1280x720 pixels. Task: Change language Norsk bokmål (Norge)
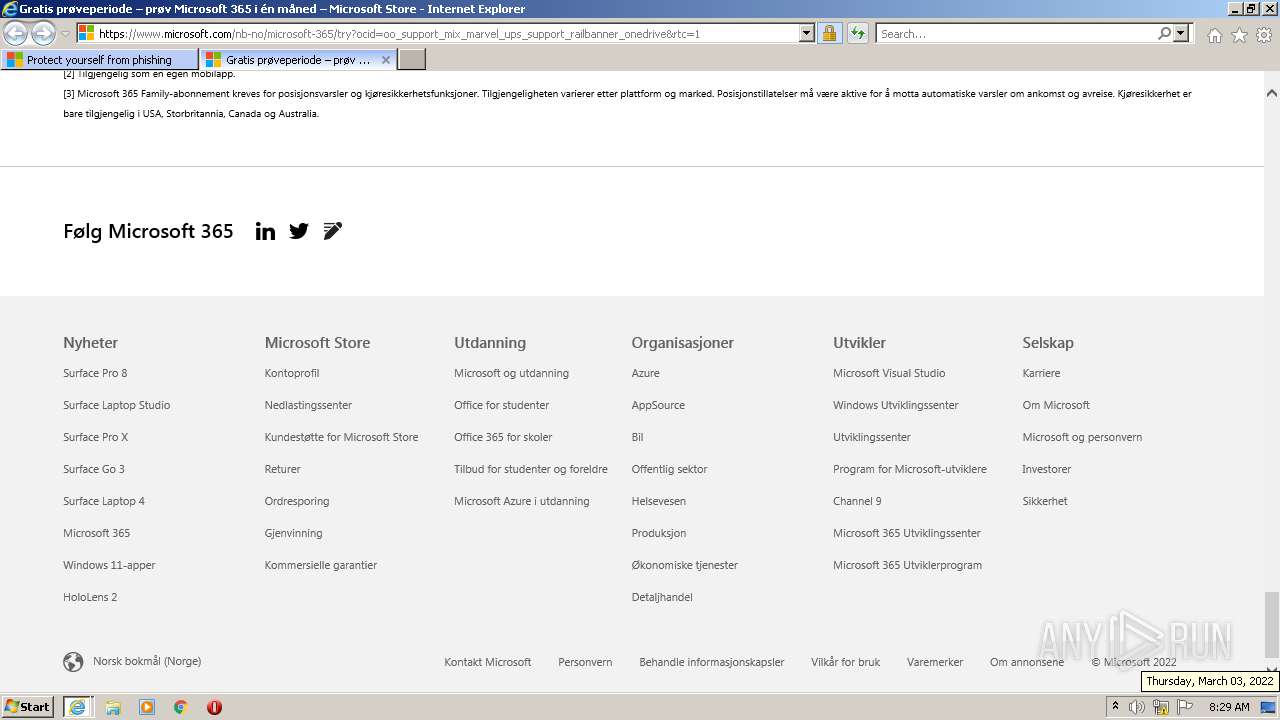point(147,661)
